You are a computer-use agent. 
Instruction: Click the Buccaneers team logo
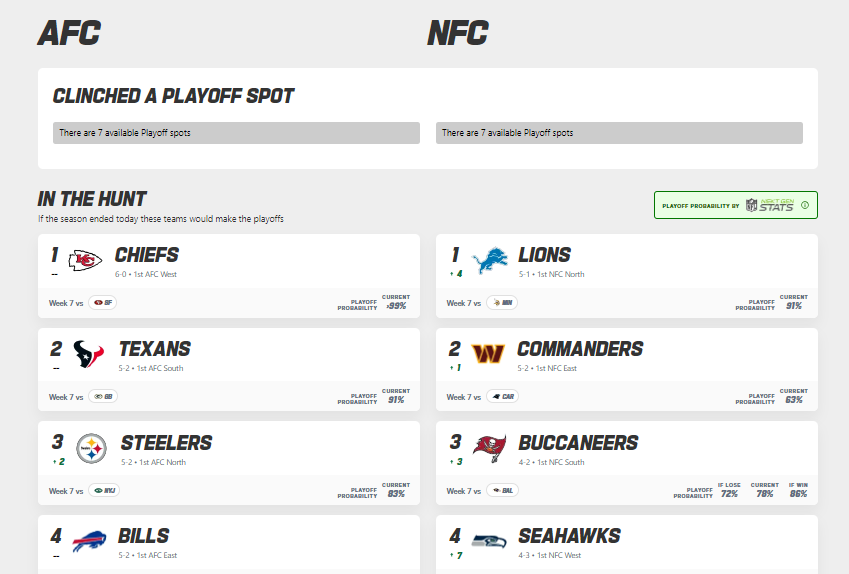click(489, 448)
